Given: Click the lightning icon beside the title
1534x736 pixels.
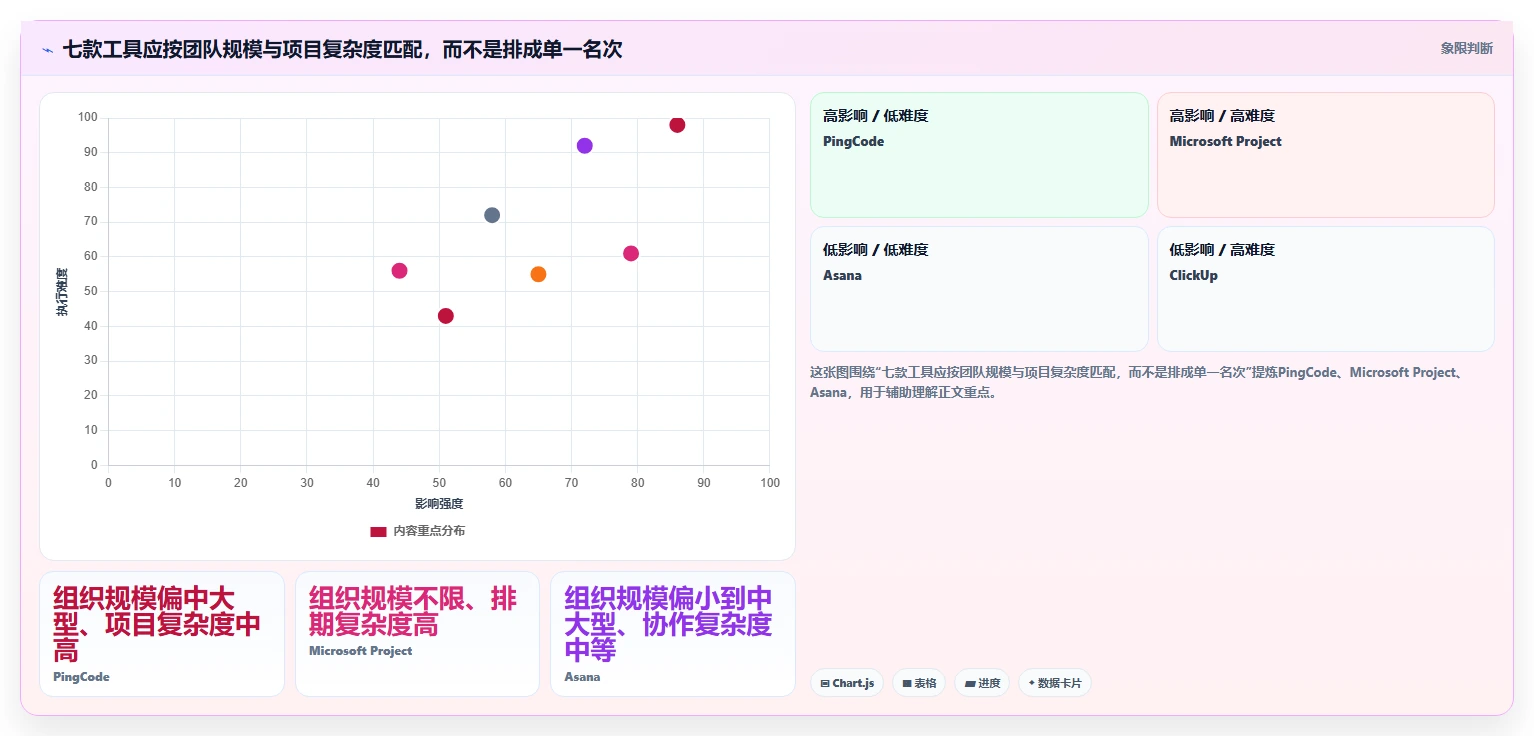Looking at the screenshot, I should coord(47,49).
